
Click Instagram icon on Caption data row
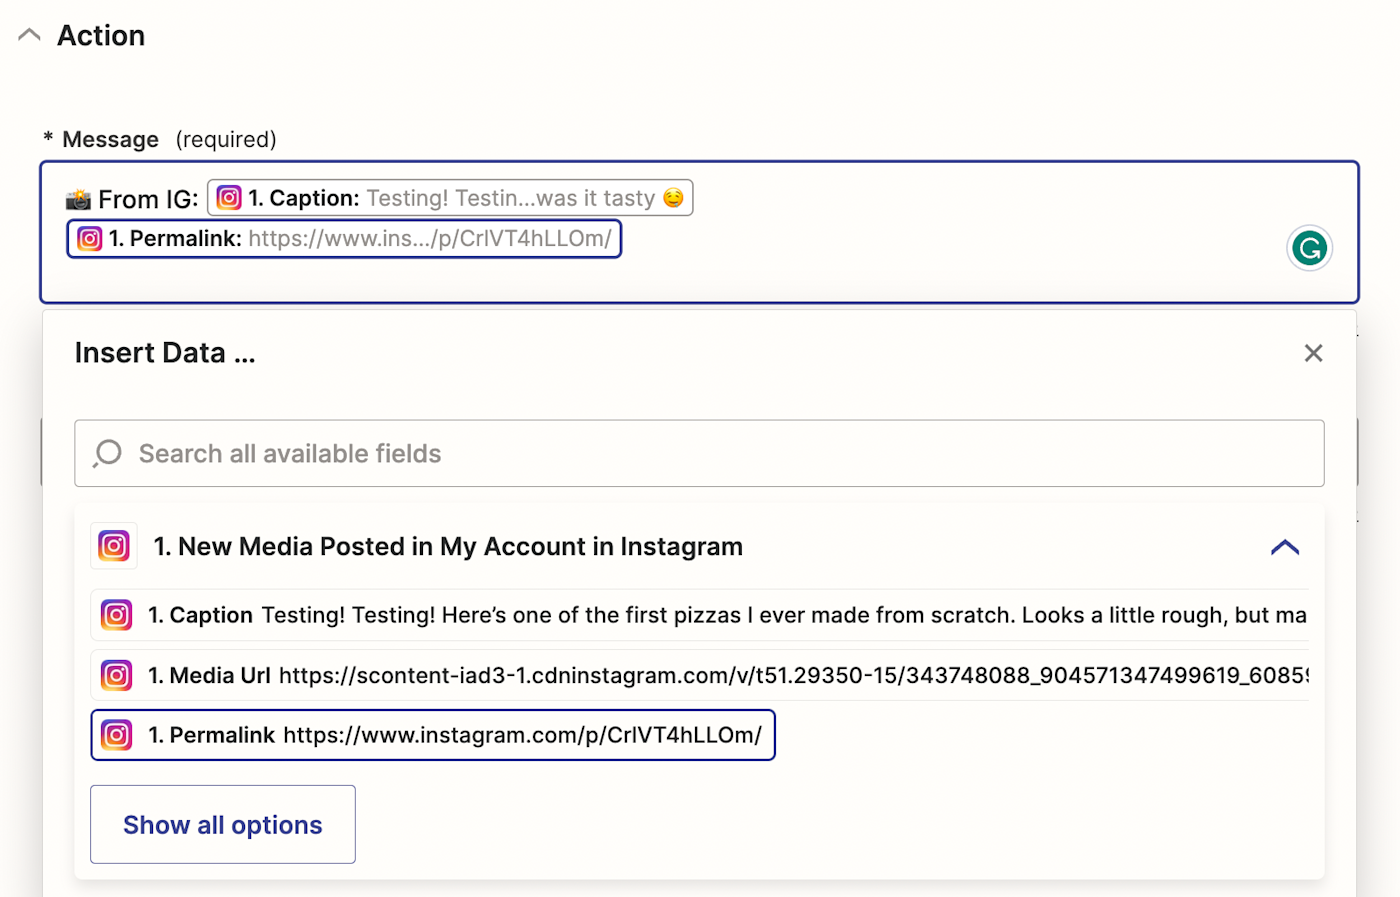[x=117, y=615]
